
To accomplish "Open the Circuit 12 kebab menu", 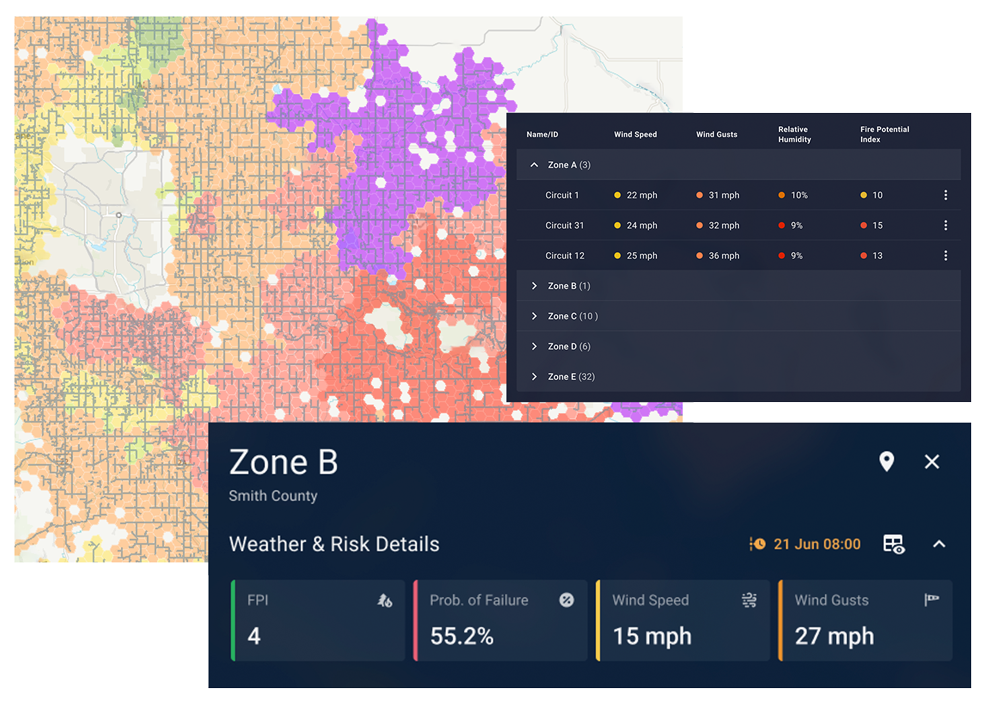I will pyautogui.click(x=946, y=256).
